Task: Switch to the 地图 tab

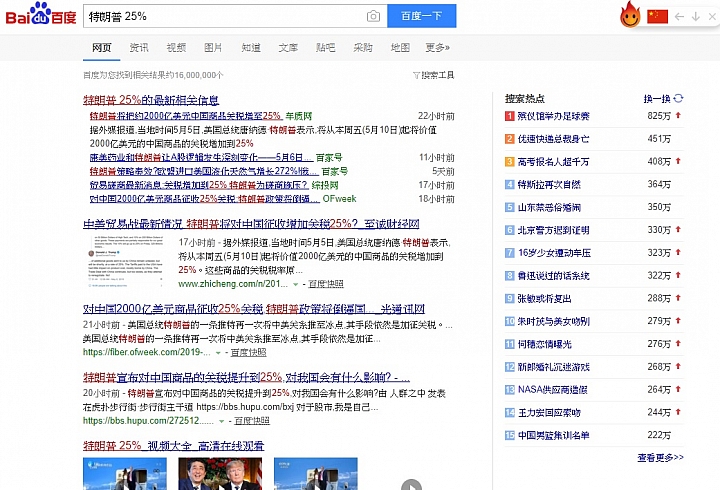Action: click(400, 47)
